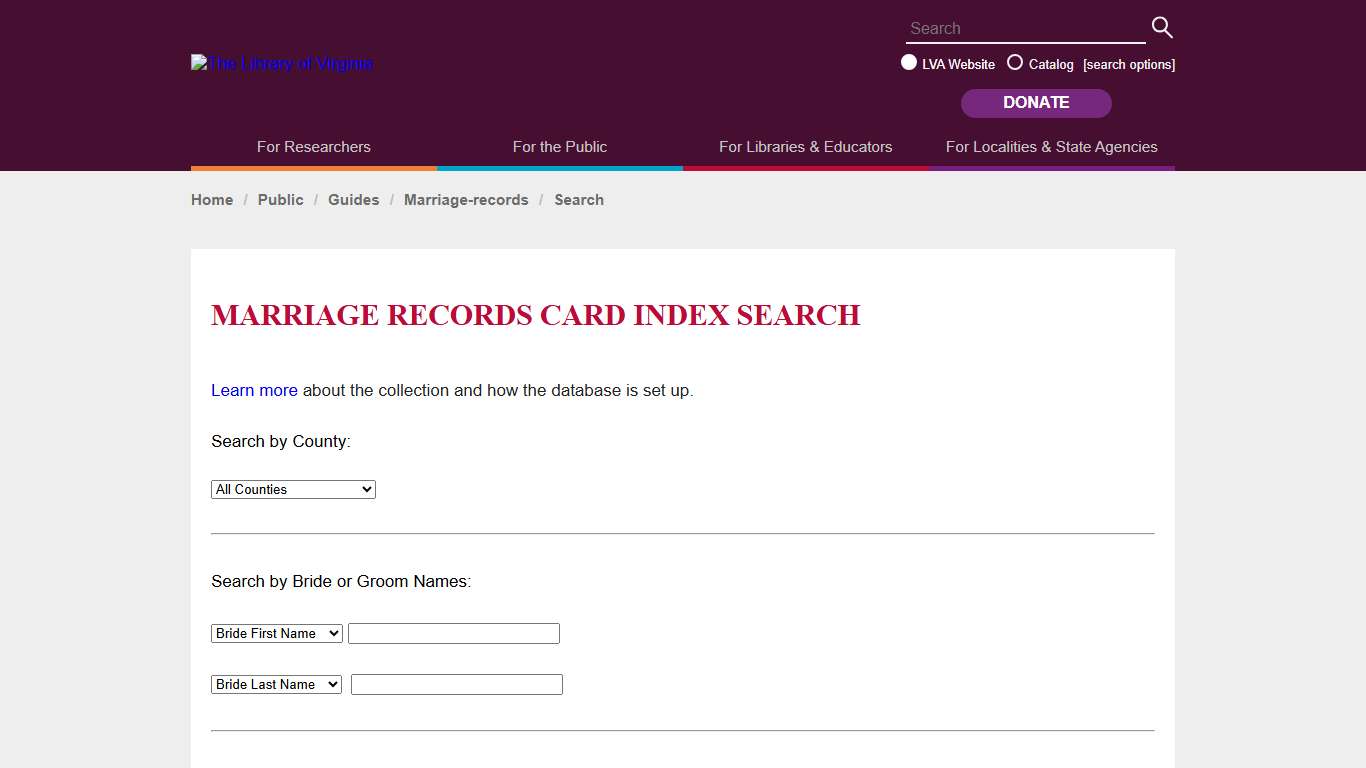Image resolution: width=1366 pixels, height=768 pixels.
Task: Open the For Researchers menu
Action: pos(313,146)
